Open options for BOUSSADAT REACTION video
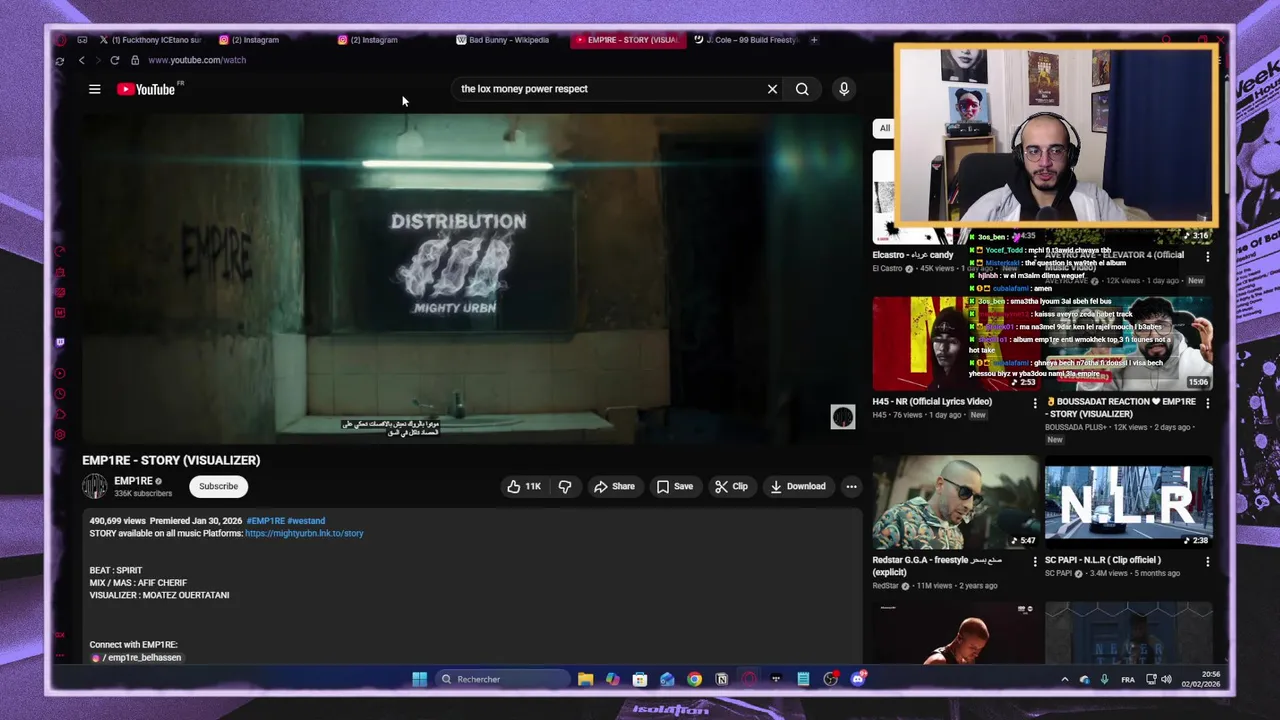1280x720 pixels. click(1207, 403)
